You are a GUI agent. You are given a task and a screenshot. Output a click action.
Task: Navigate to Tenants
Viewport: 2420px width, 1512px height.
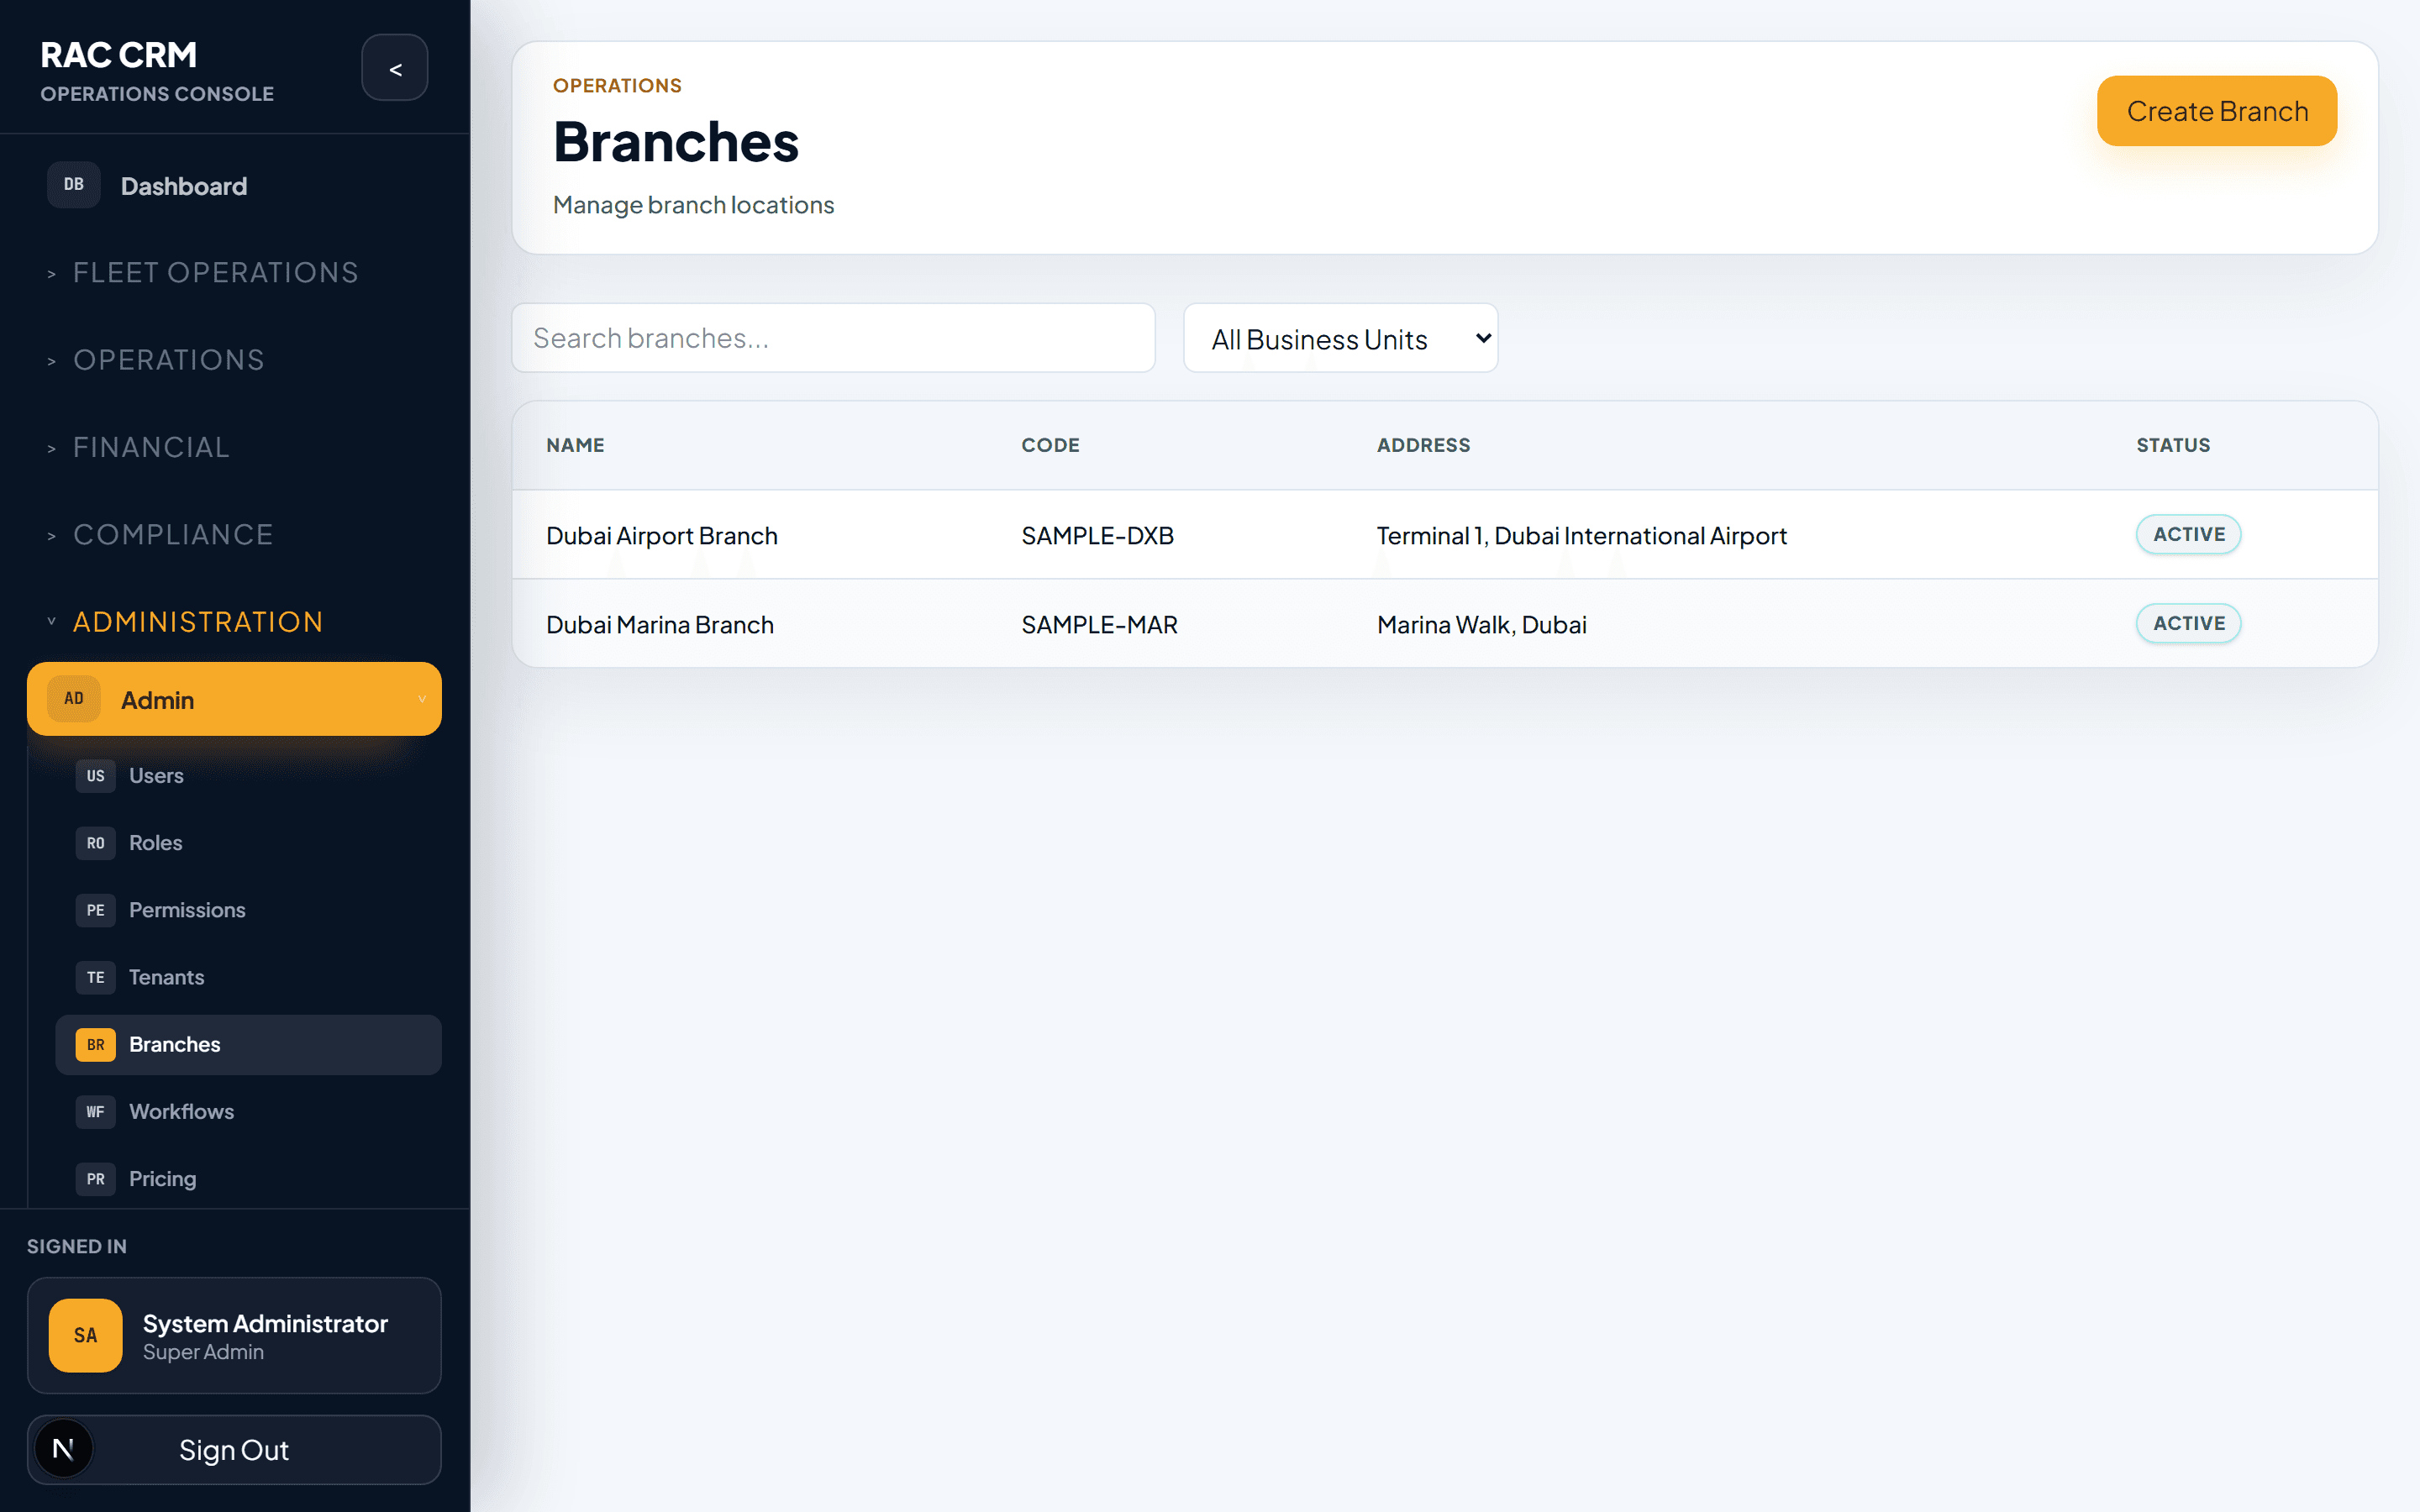pos(248,977)
